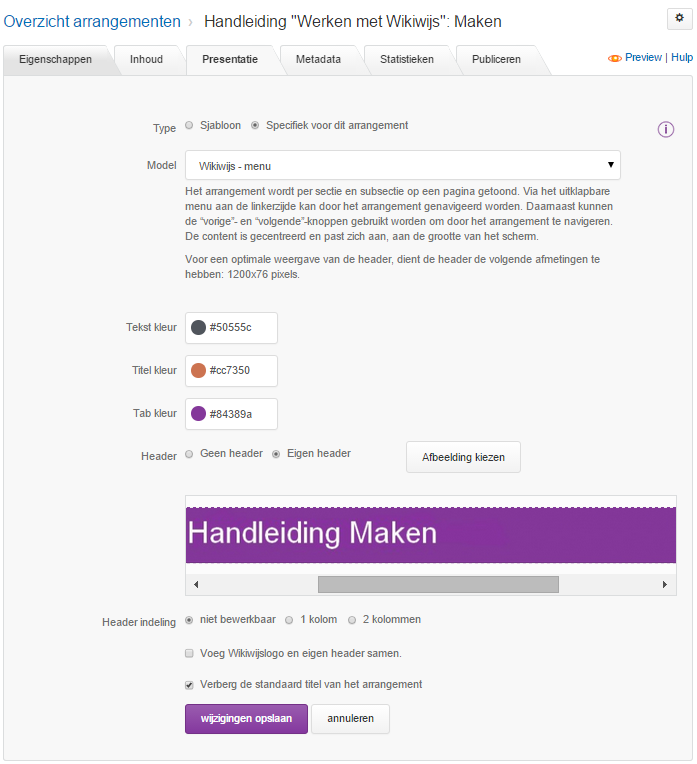Select the Sjabloon type option
697x764 pixels.
[189, 126]
